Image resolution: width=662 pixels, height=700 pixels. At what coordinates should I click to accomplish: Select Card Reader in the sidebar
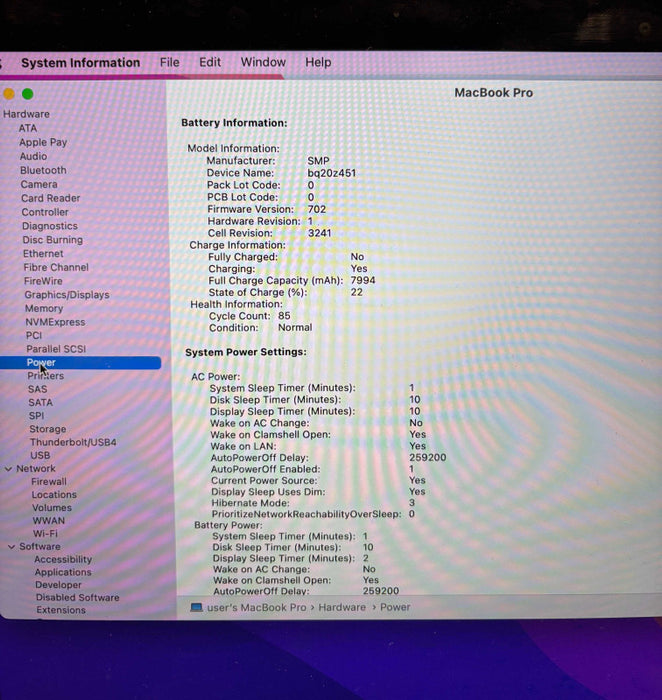pos(50,198)
